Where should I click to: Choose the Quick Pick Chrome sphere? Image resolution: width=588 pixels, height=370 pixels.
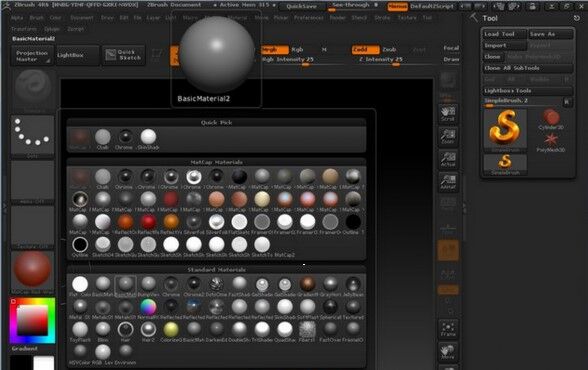(x=125, y=137)
